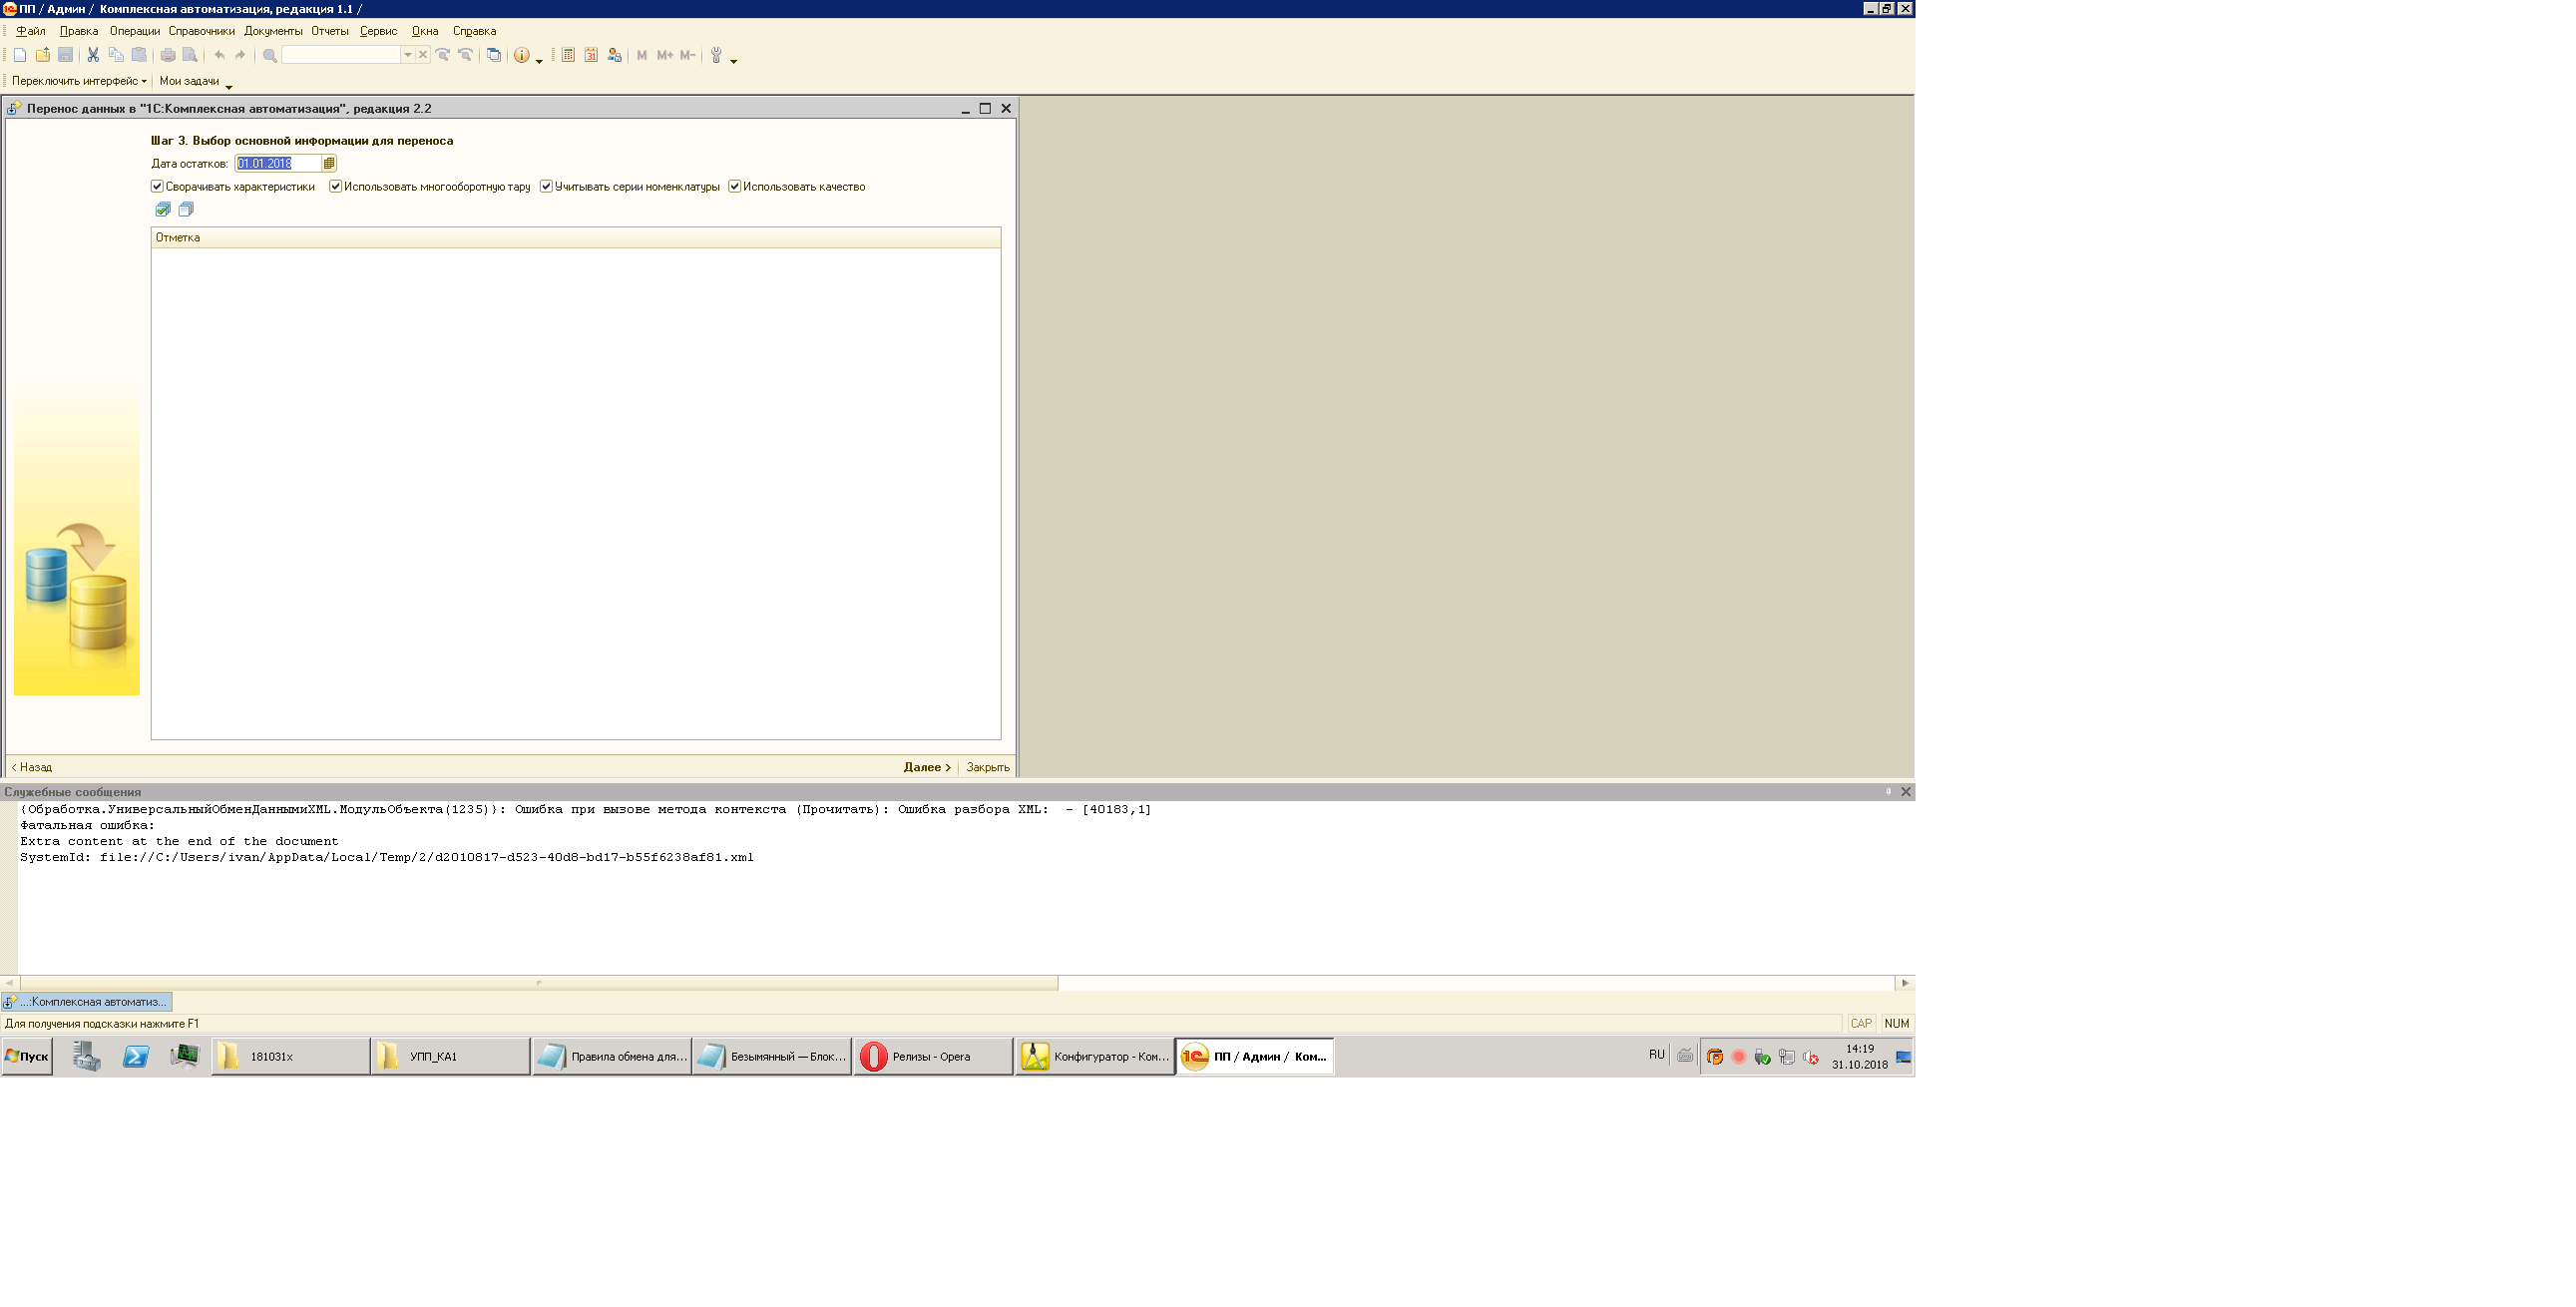Screen dimensions: 2576x1307
Task: Click the Print preview icon
Action: click(190, 55)
